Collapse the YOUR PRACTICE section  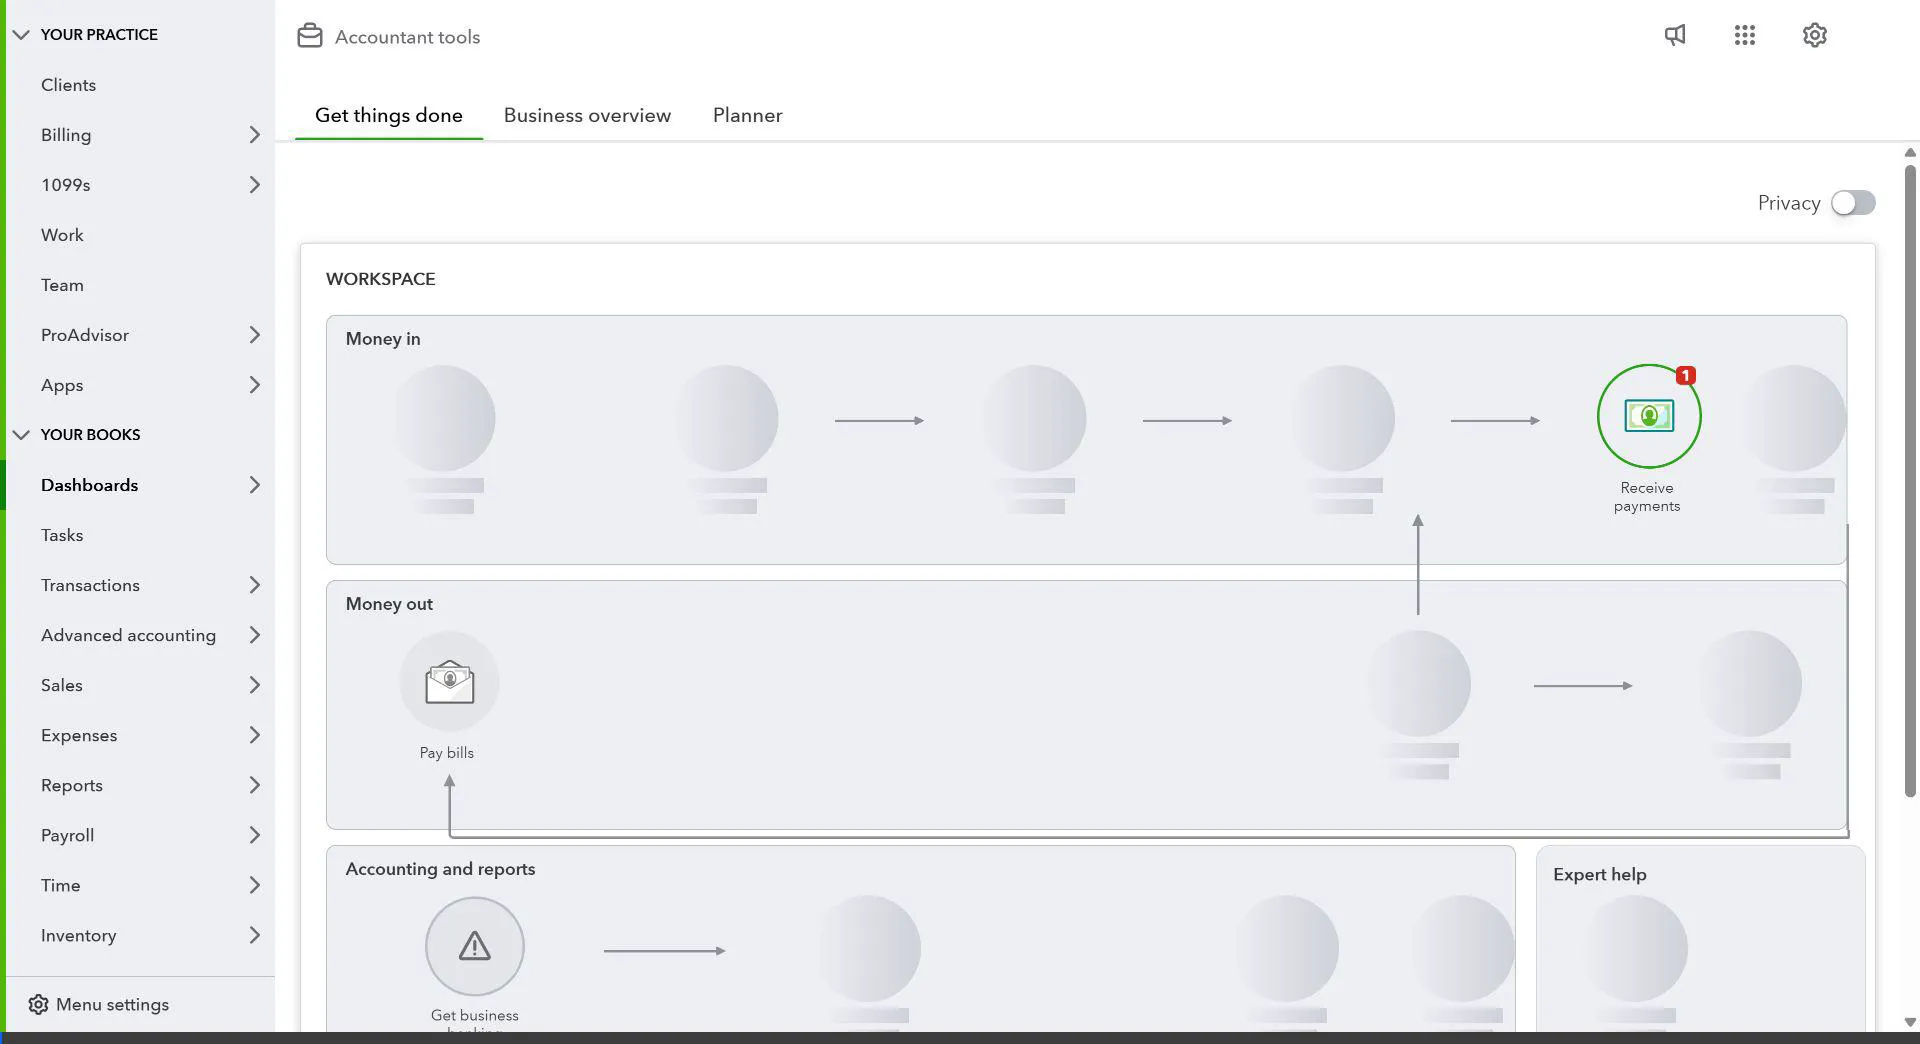(x=21, y=35)
